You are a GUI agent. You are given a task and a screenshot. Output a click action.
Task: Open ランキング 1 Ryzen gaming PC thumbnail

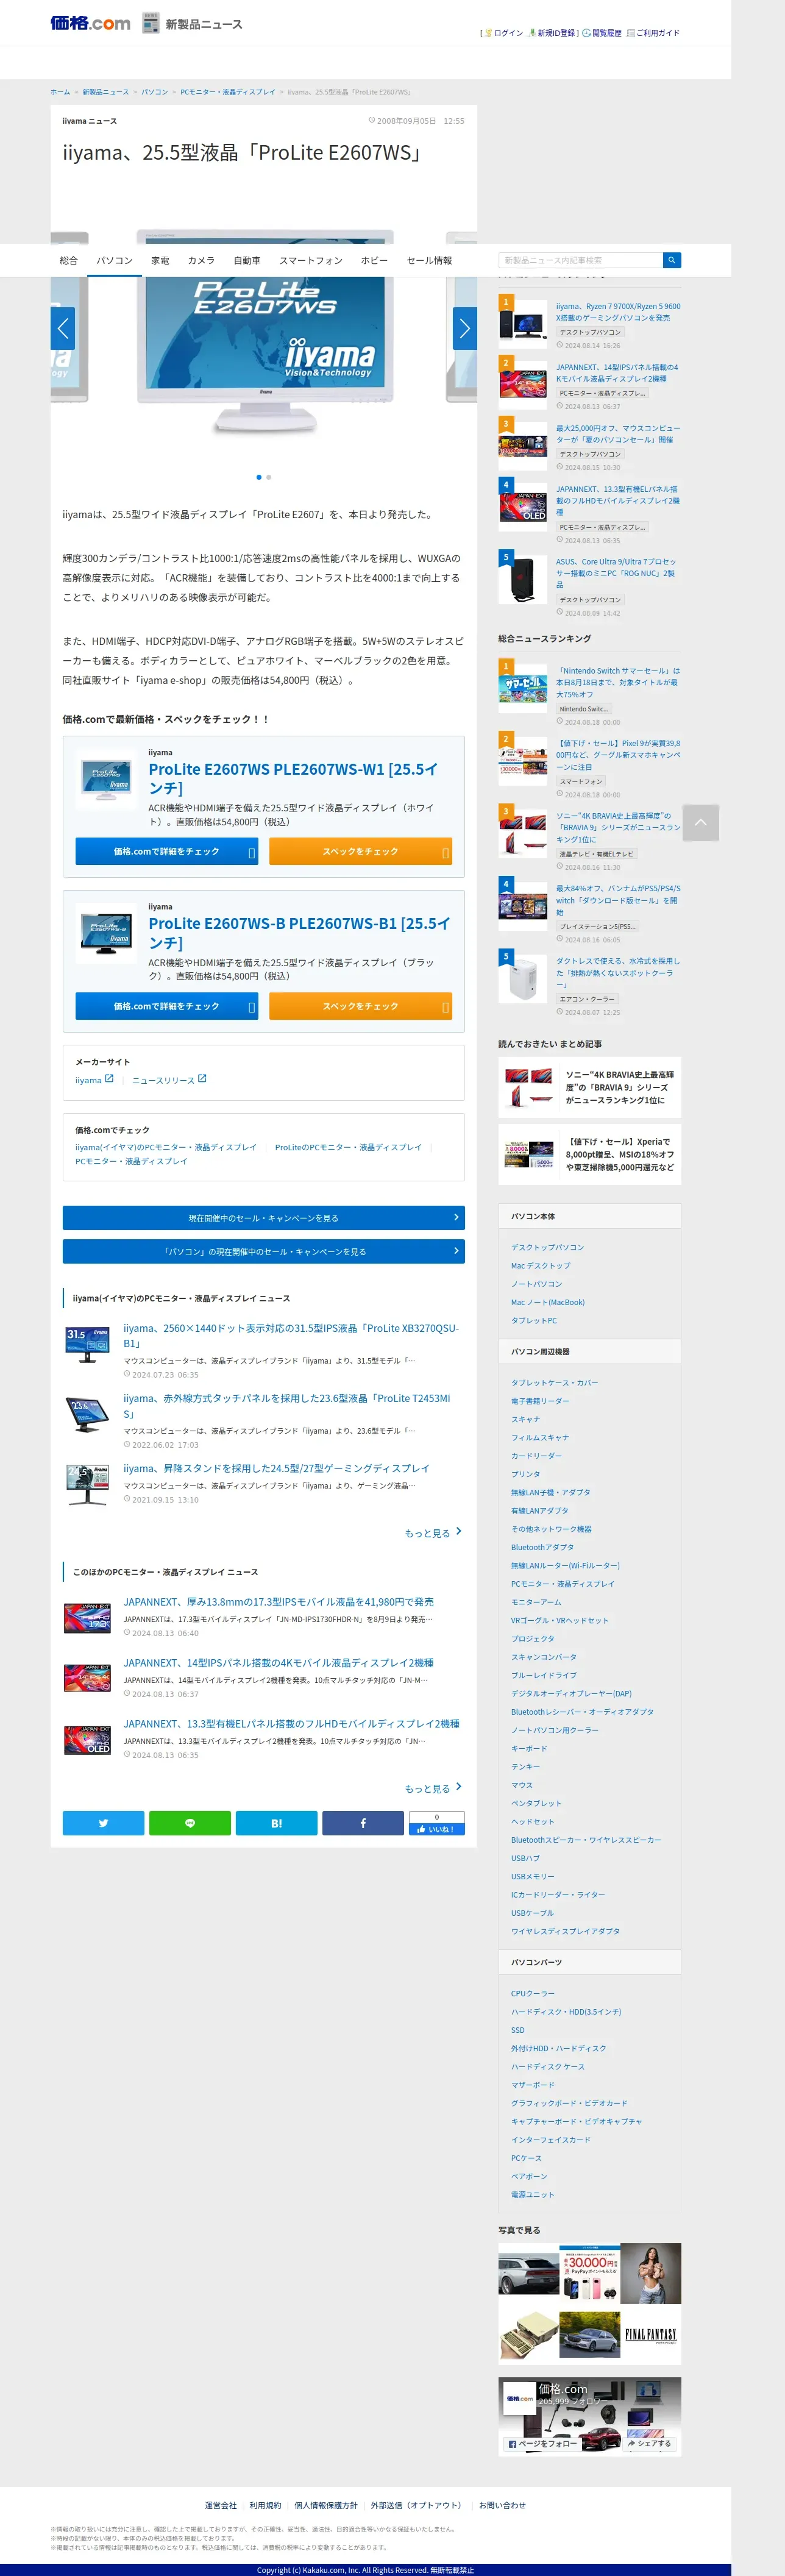pos(523,323)
